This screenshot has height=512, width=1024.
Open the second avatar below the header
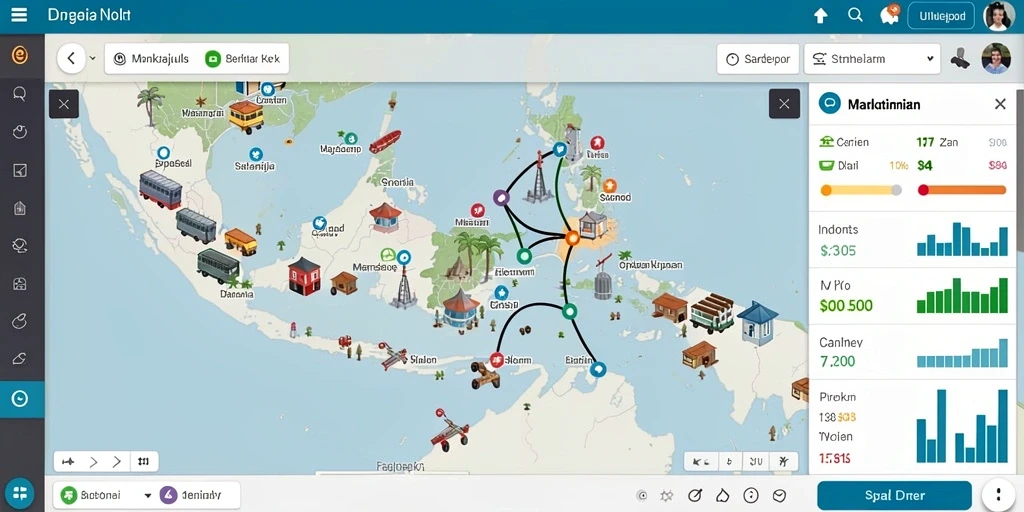click(x=996, y=59)
